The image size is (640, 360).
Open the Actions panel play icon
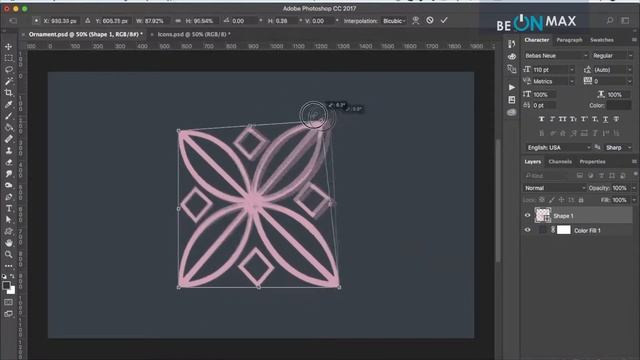pyautogui.click(x=512, y=87)
